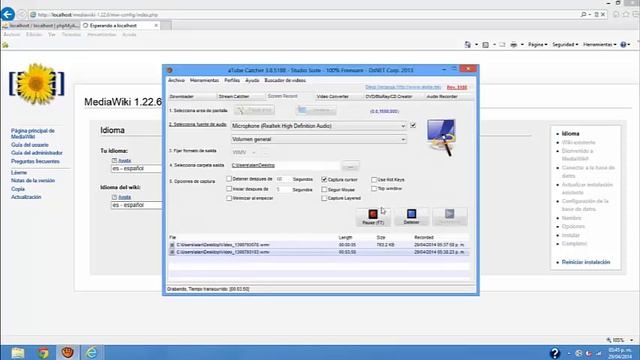Click the output folder path field
The width and height of the screenshot is (640, 360).
(285, 165)
